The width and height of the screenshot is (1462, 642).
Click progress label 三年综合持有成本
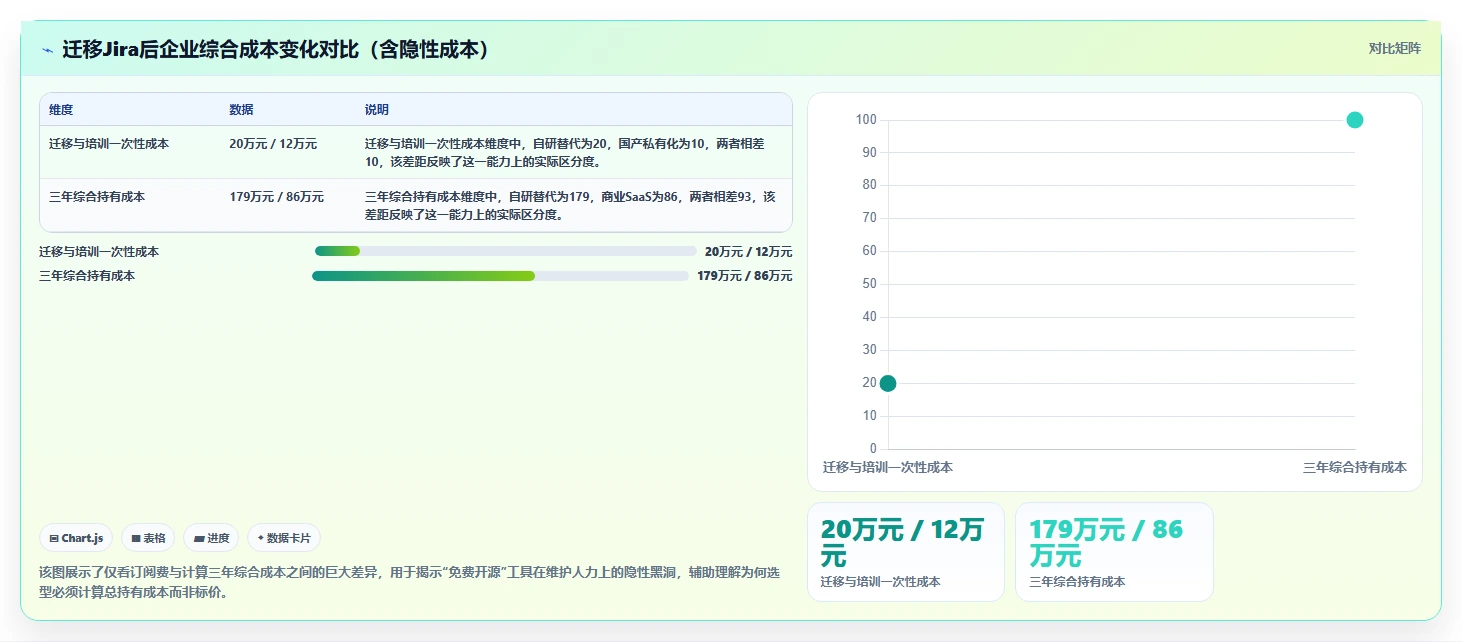[87, 276]
